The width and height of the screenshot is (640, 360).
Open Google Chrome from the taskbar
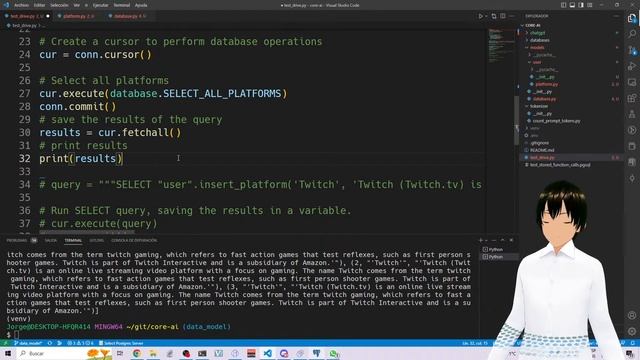pos(137,353)
